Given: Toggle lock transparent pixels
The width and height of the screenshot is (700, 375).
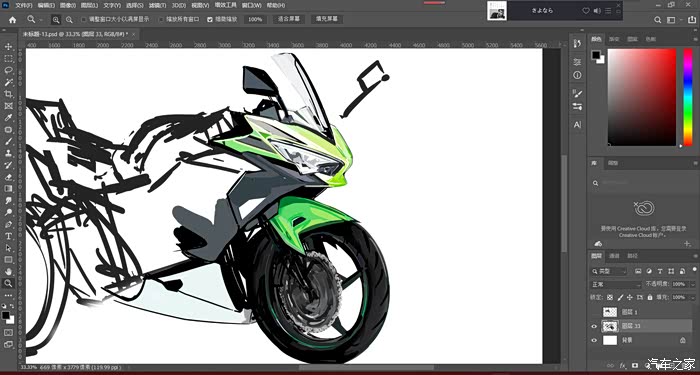Looking at the screenshot, I should click(610, 297).
